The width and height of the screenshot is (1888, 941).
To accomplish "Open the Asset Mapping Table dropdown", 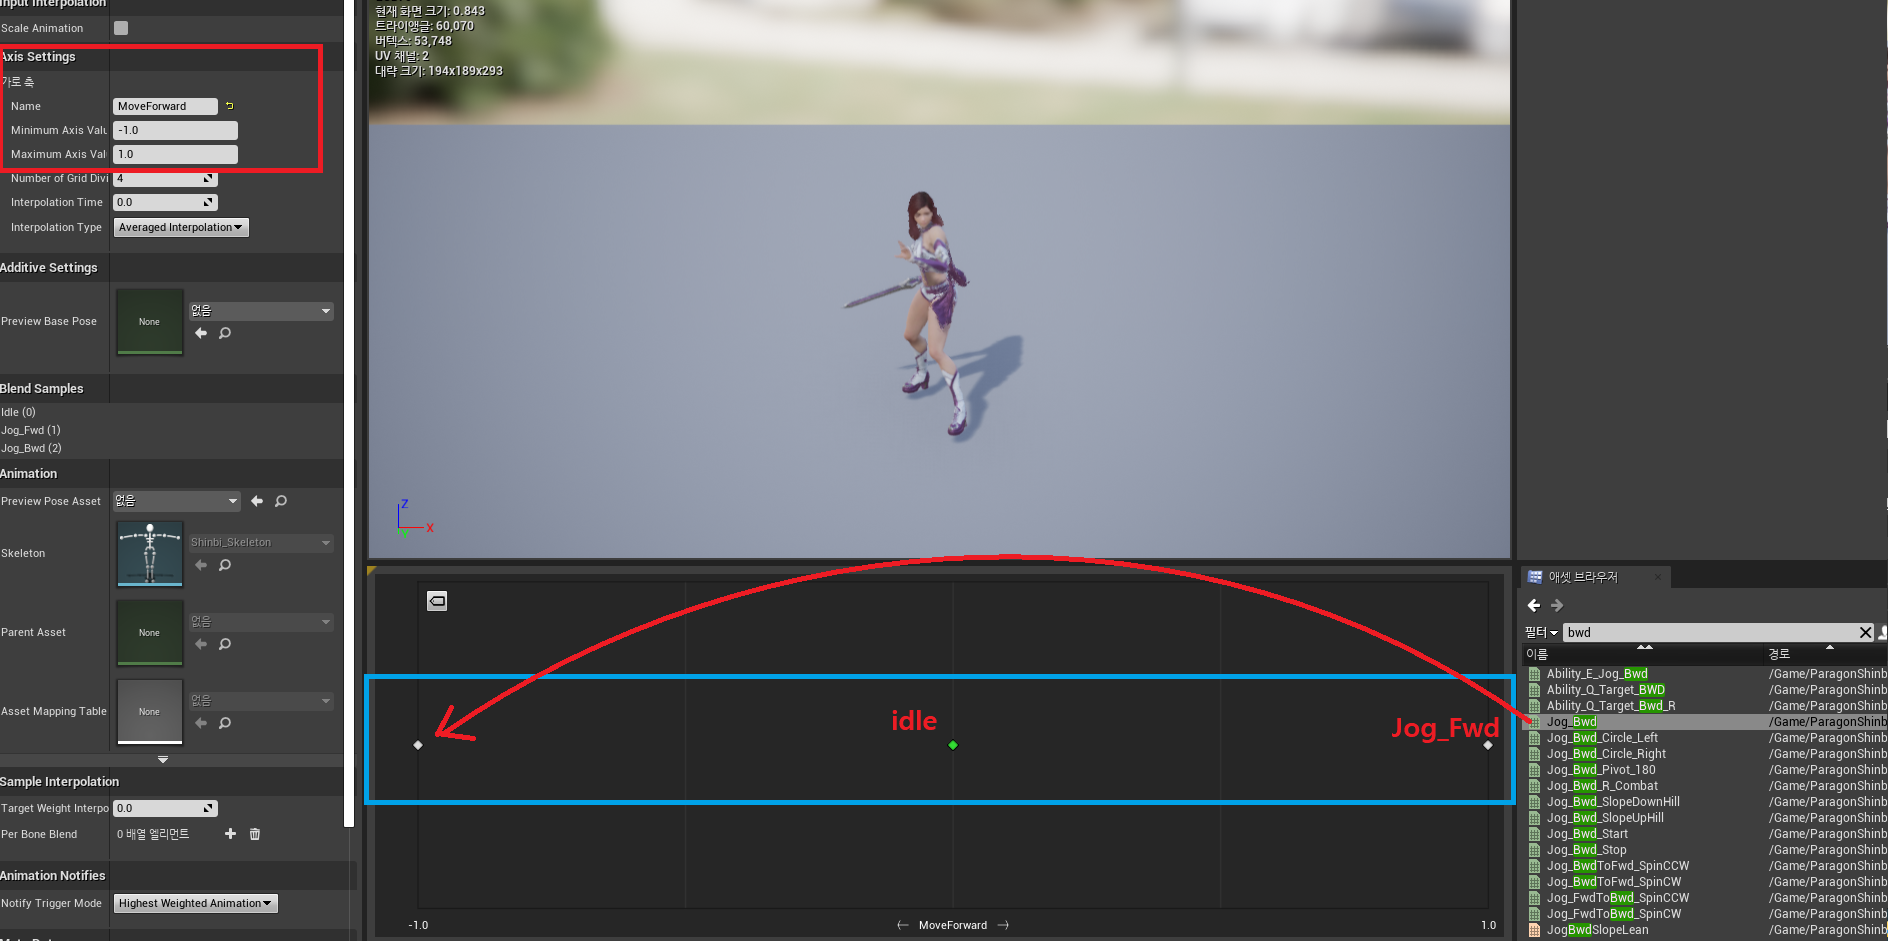I will click(x=261, y=701).
